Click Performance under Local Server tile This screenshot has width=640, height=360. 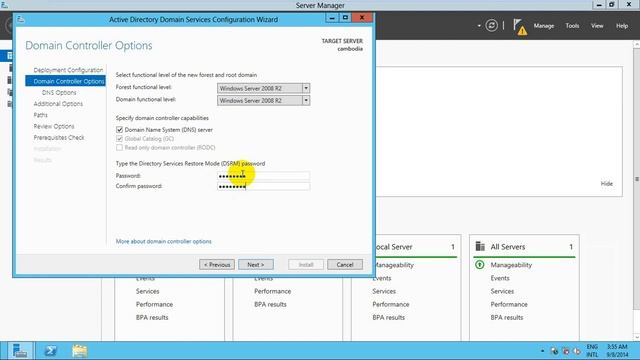click(x=391, y=304)
